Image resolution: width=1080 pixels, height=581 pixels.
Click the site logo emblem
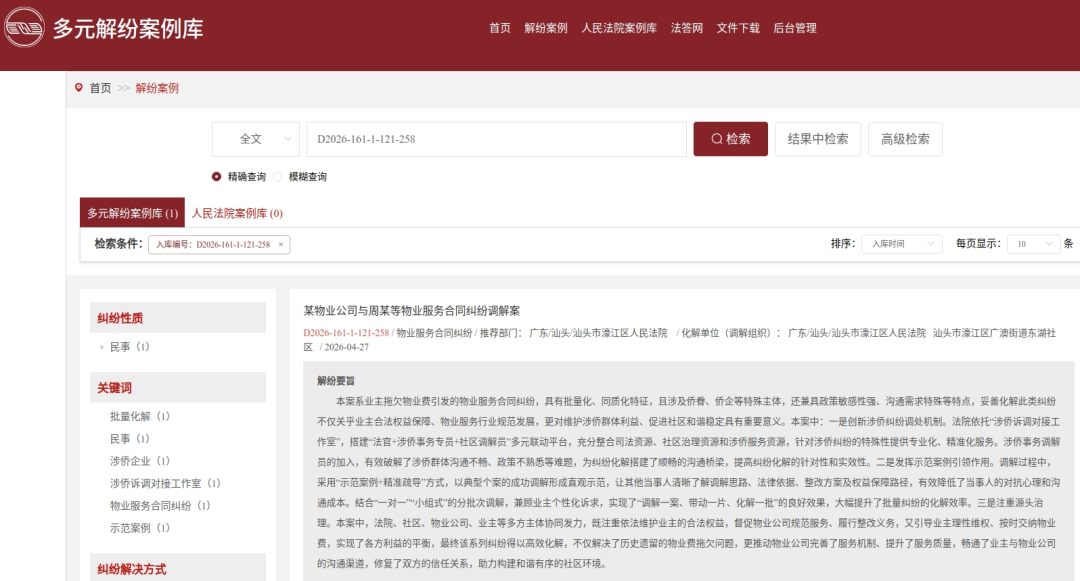24,28
